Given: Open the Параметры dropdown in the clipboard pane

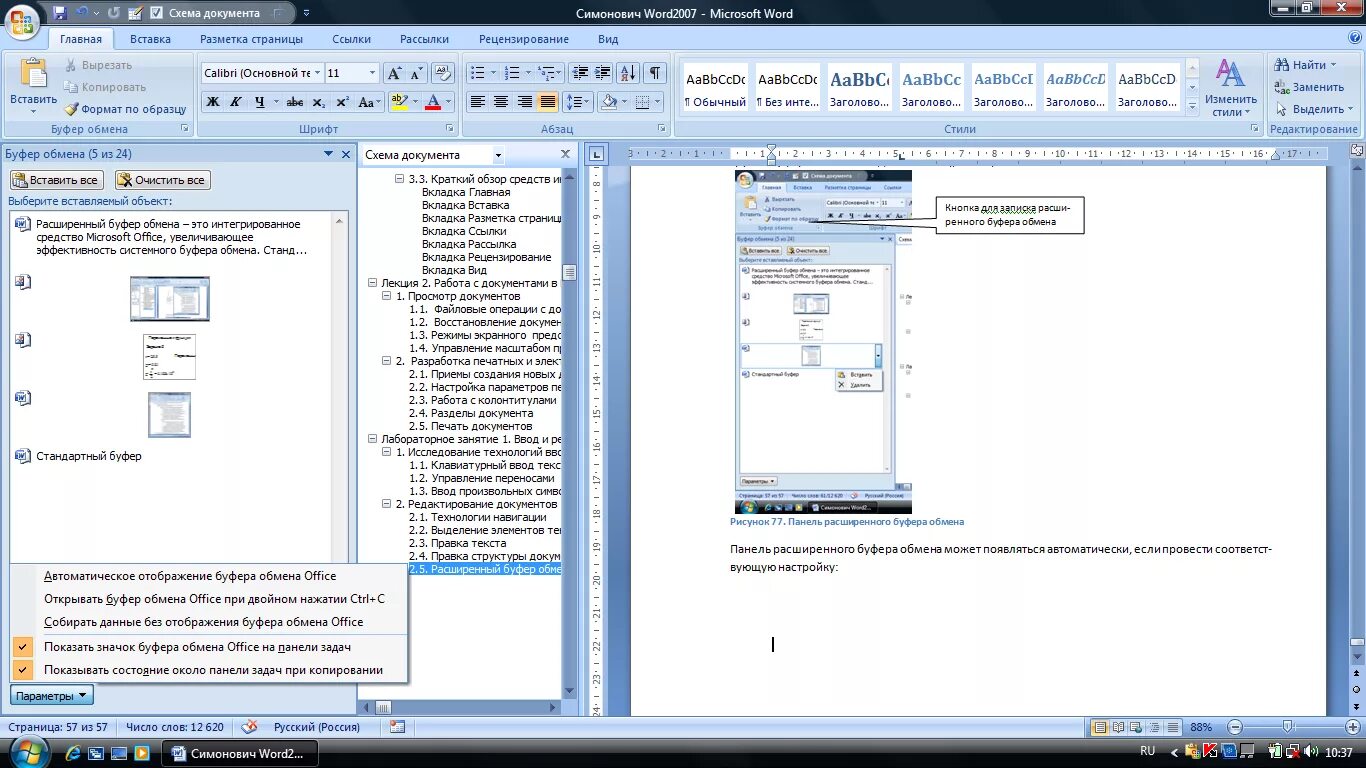Looking at the screenshot, I should [51, 696].
